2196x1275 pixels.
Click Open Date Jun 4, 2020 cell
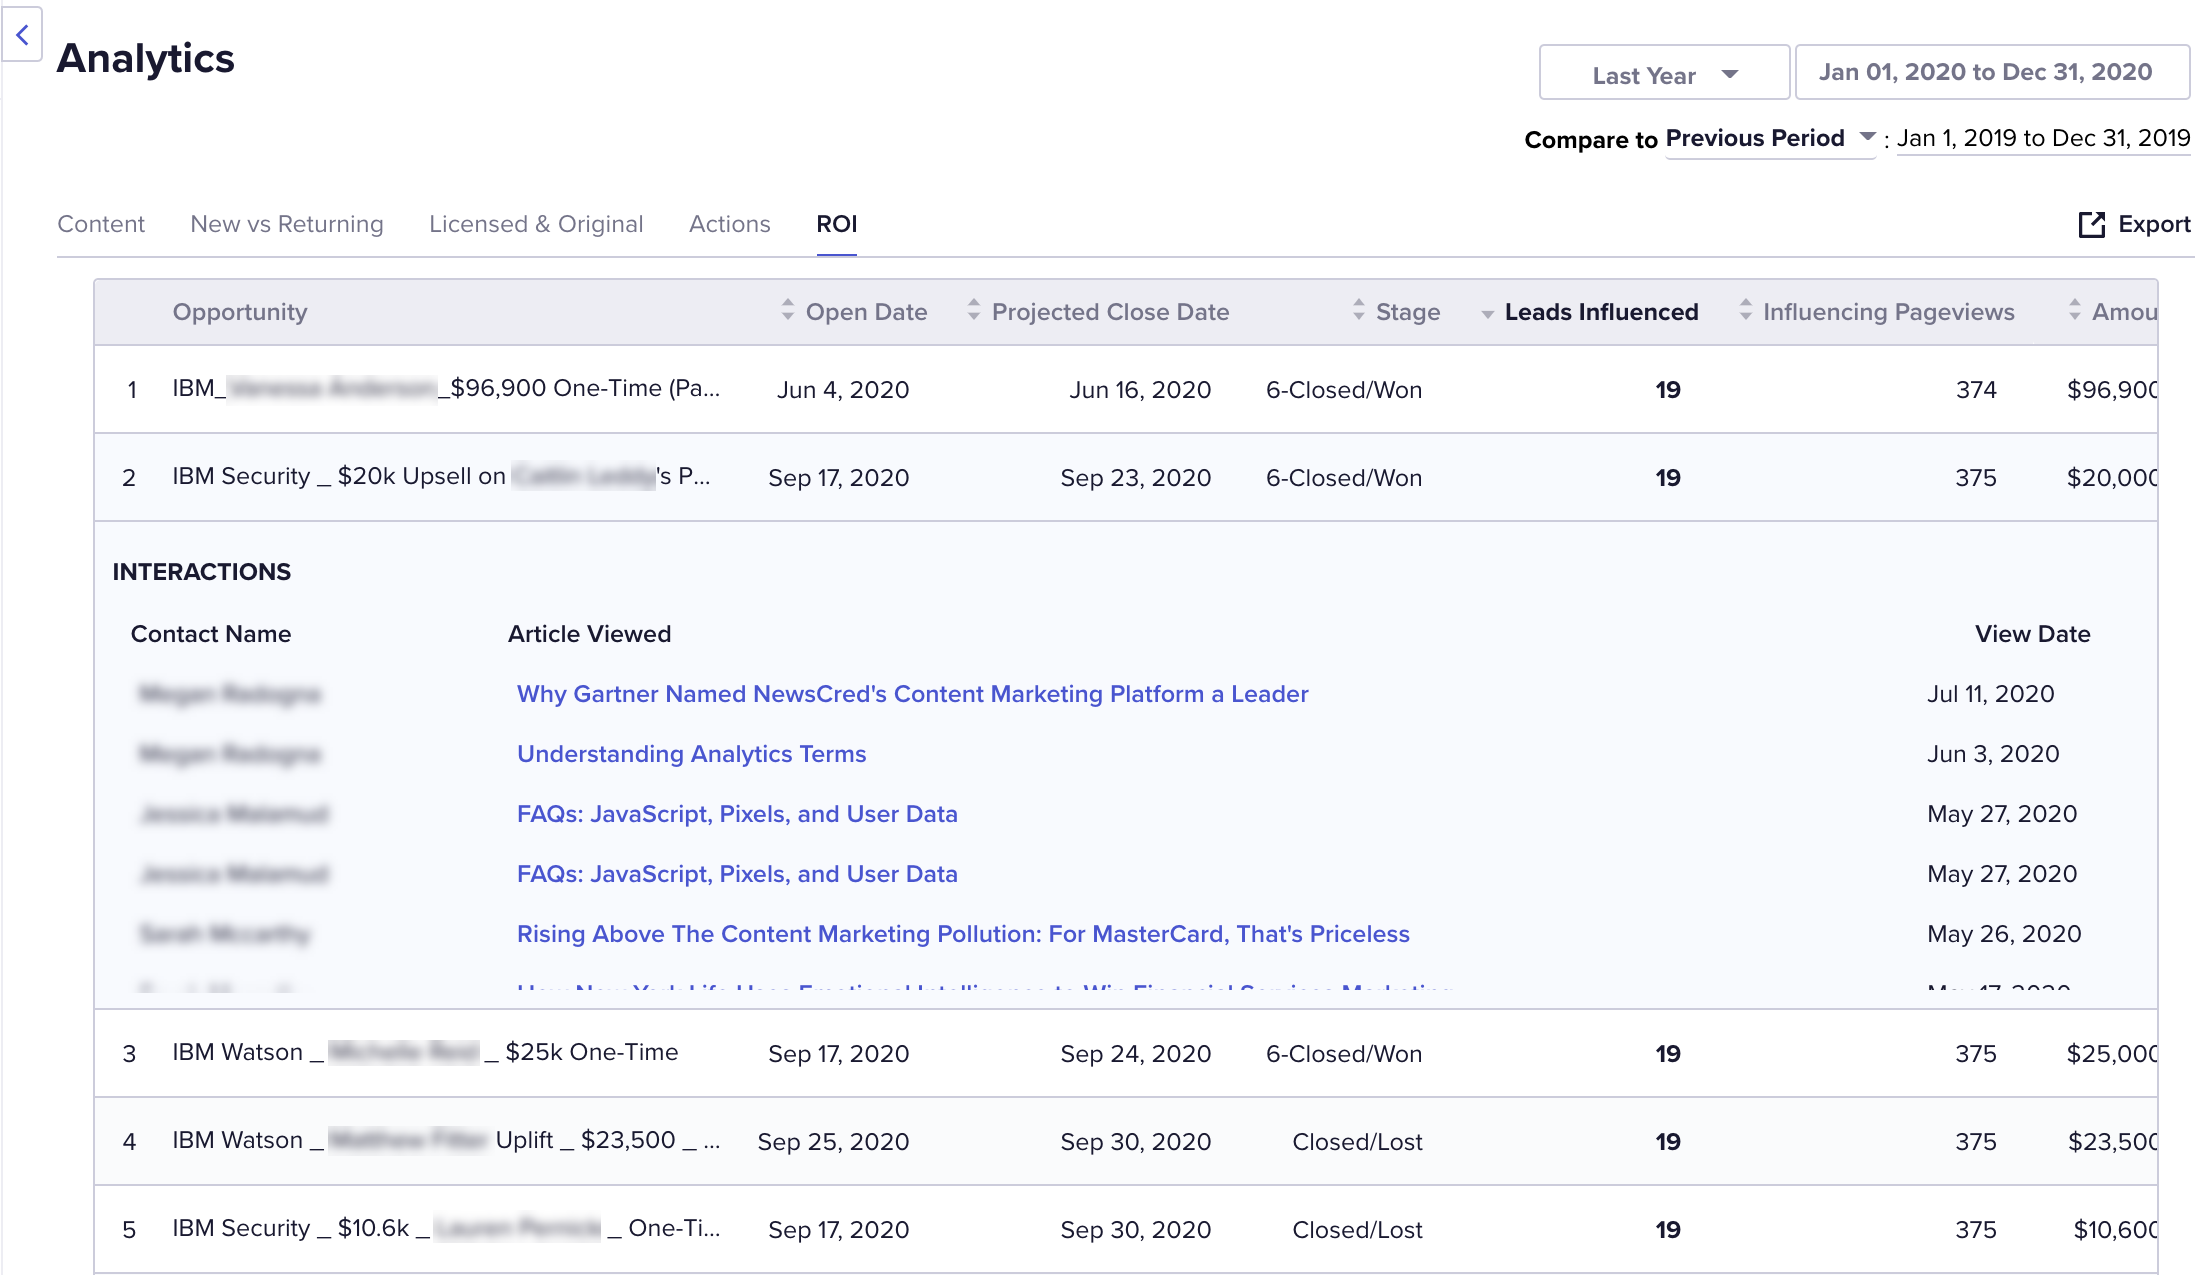pyautogui.click(x=843, y=390)
